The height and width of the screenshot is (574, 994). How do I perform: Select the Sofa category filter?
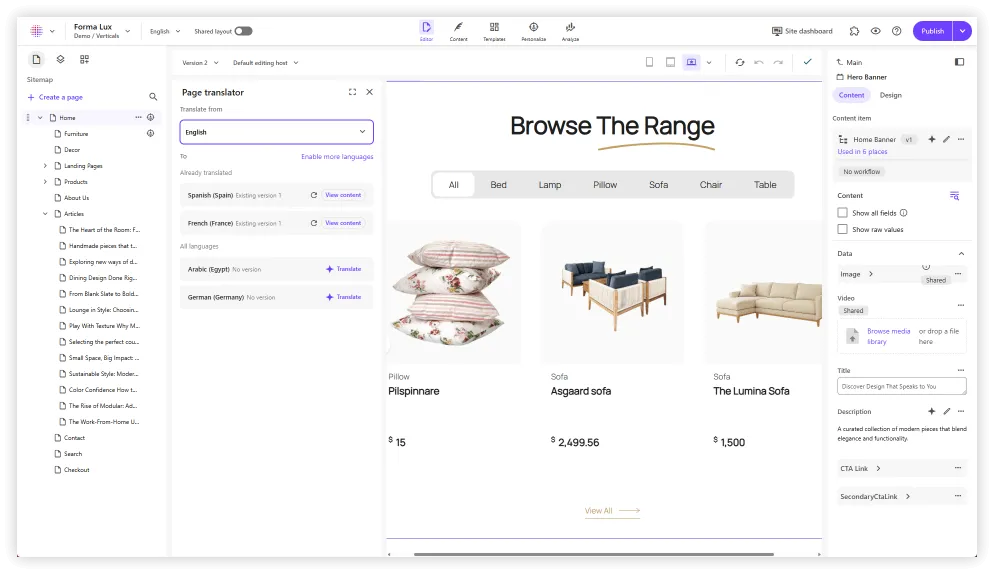(658, 185)
